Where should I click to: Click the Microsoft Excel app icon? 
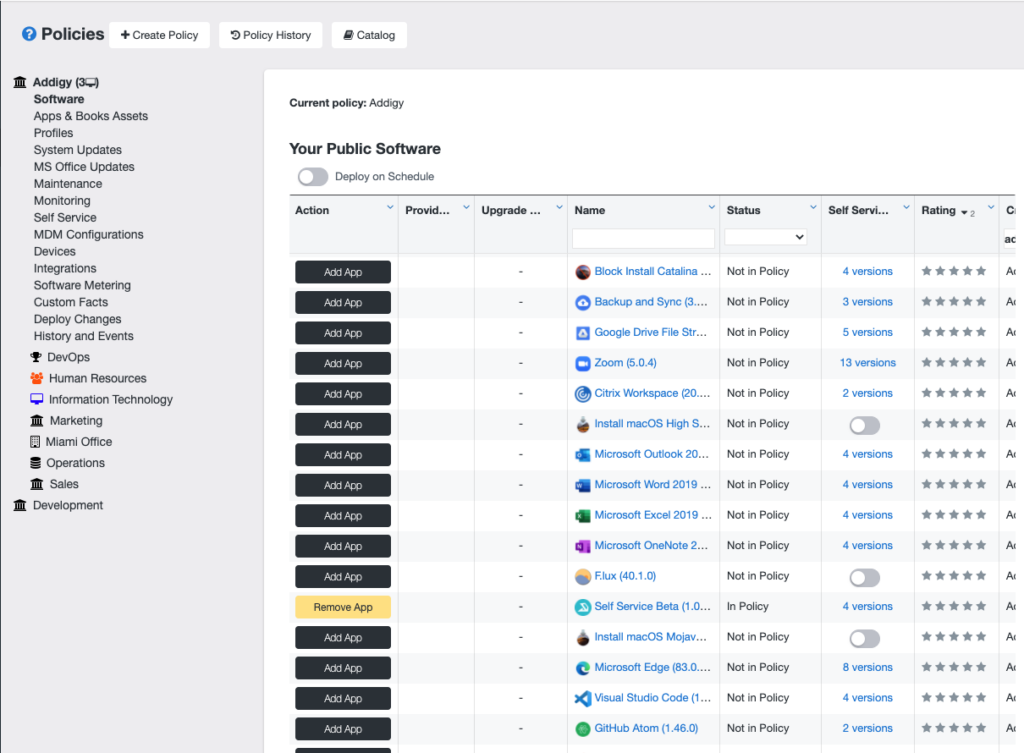[583, 516]
